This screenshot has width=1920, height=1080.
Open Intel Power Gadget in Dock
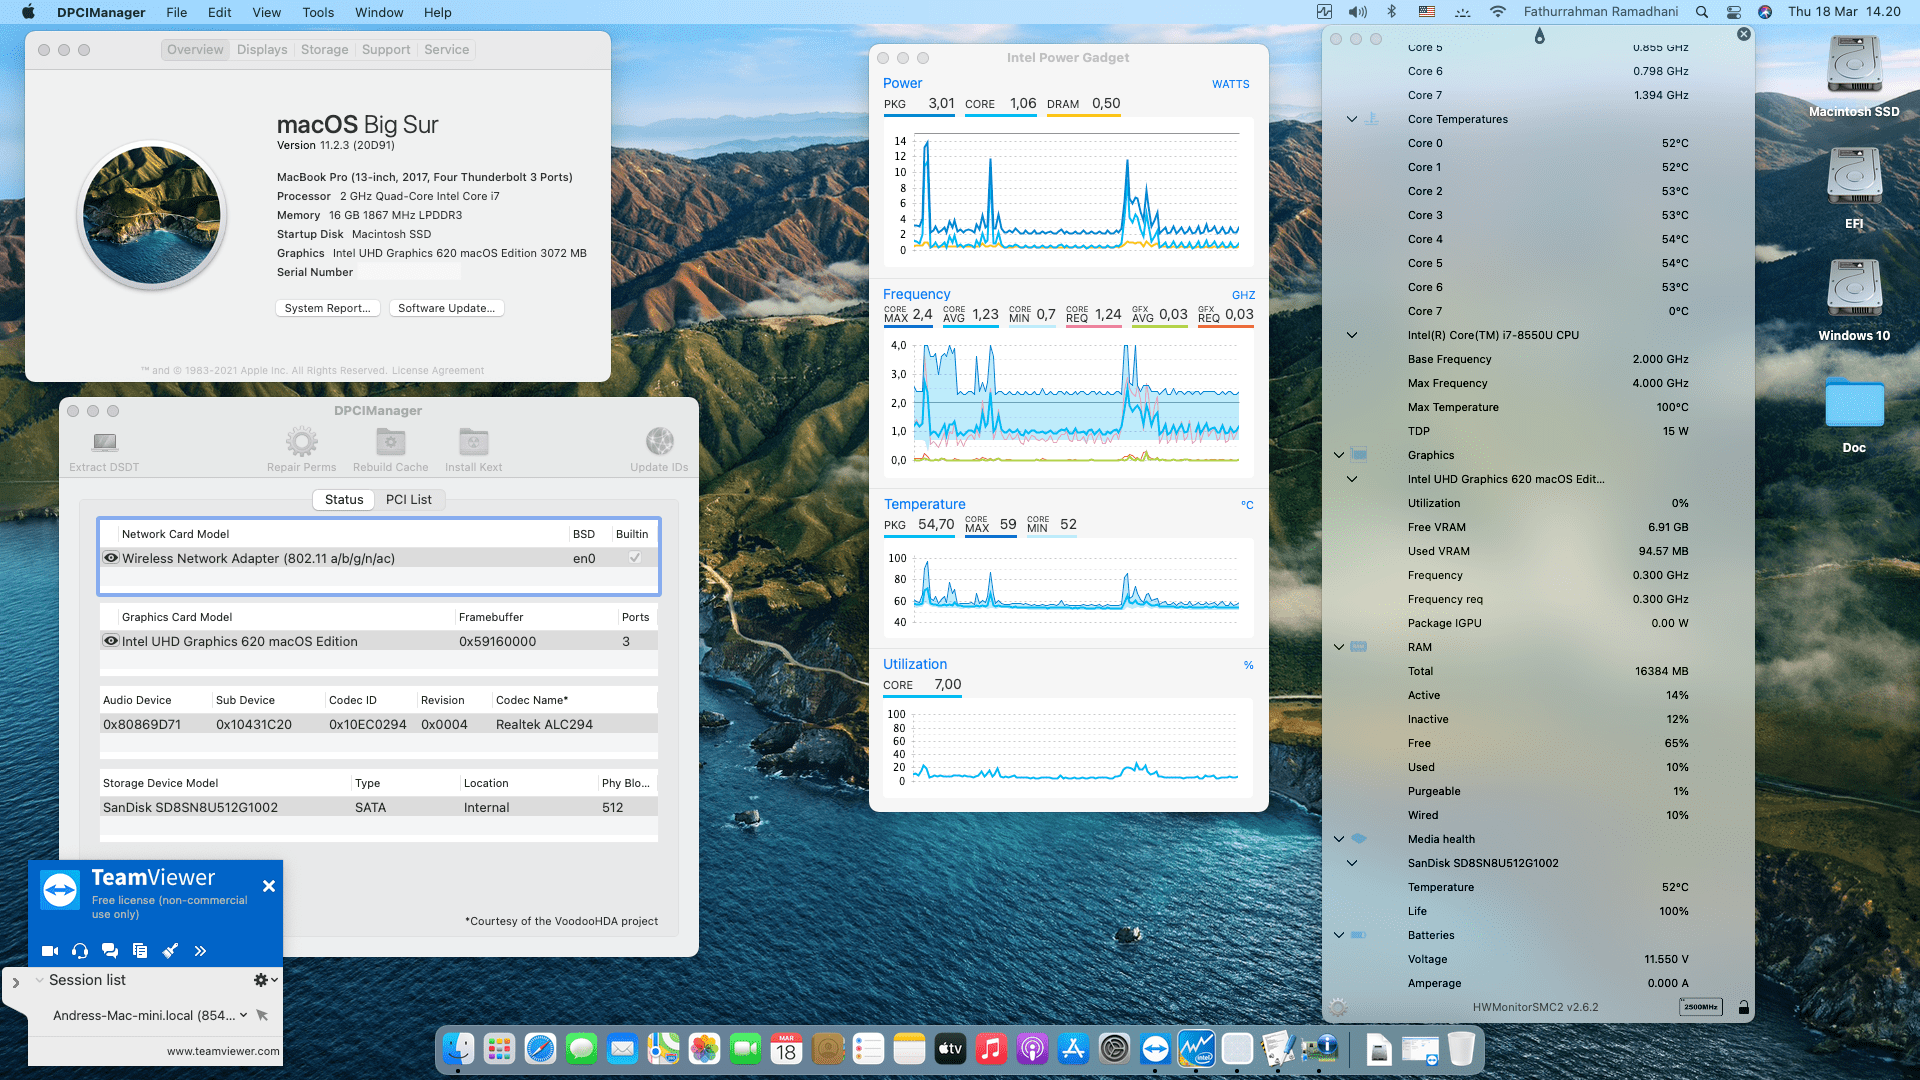pyautogui.click(x=1196, y=1048)
